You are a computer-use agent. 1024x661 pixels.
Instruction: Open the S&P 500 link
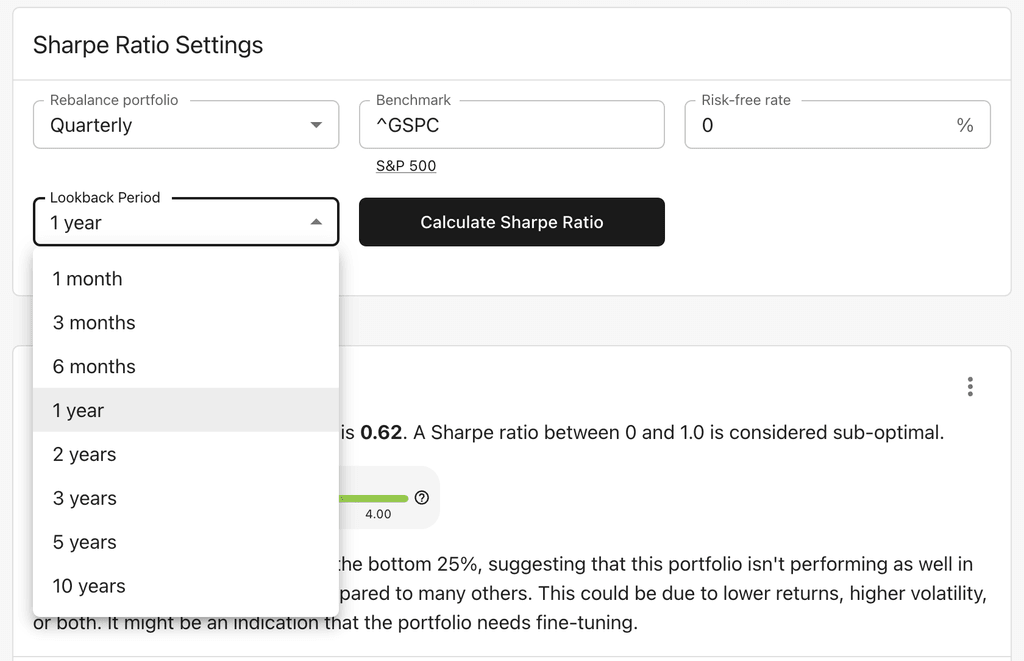click(x=406, y=166)
